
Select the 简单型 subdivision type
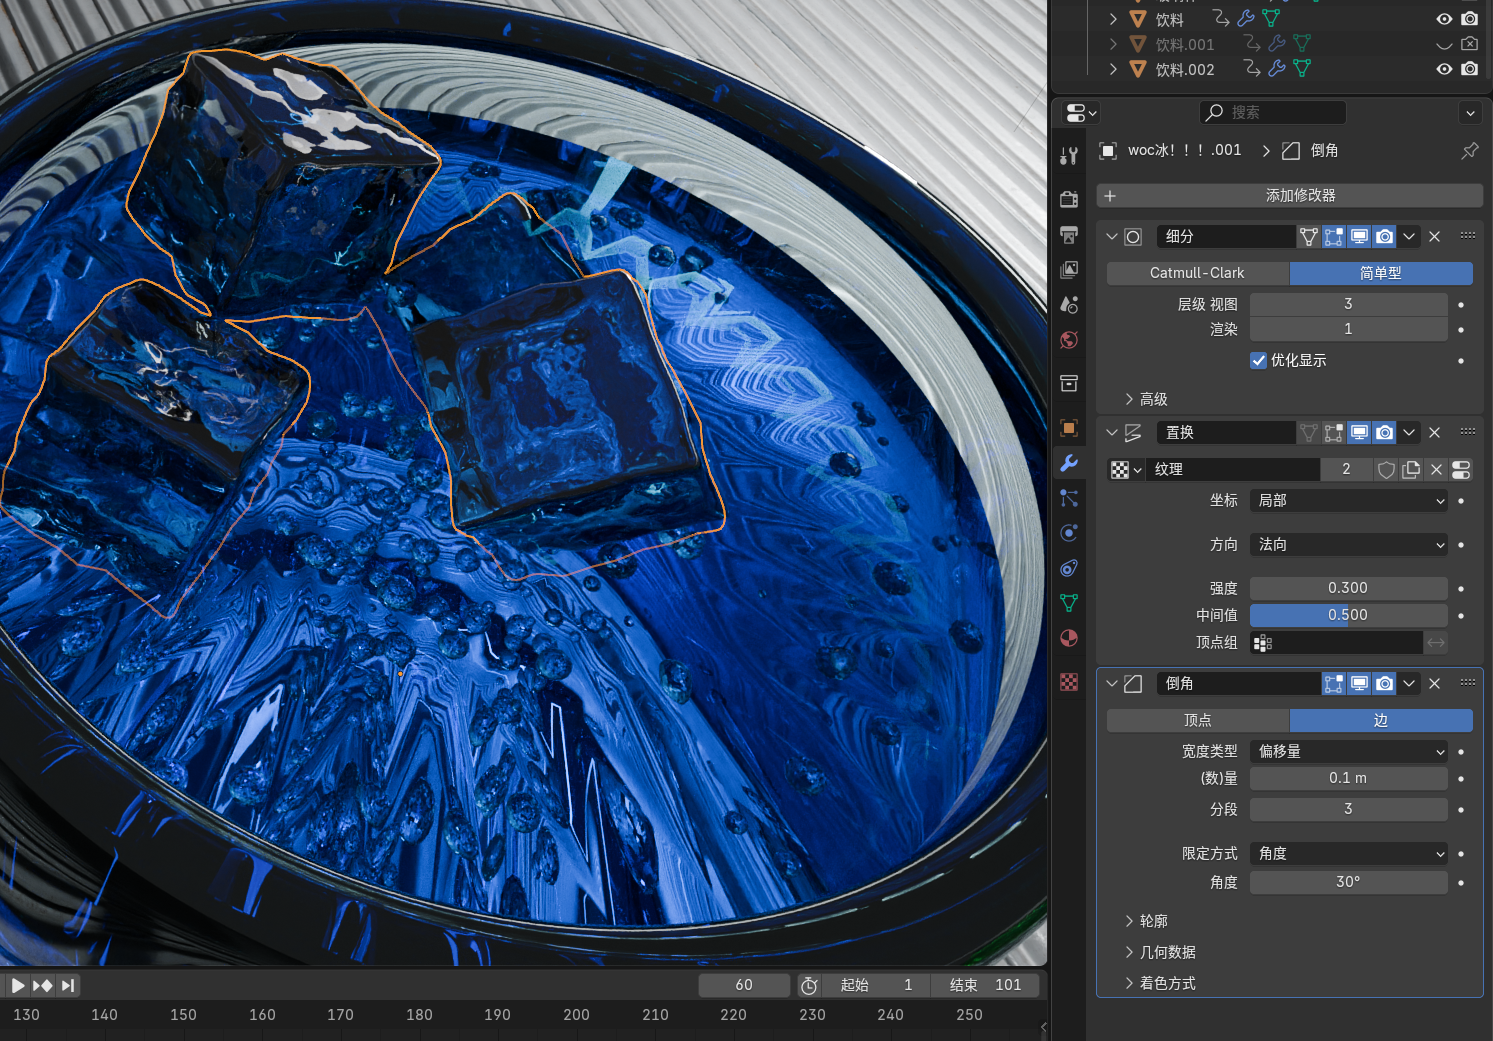[1381, 273]
